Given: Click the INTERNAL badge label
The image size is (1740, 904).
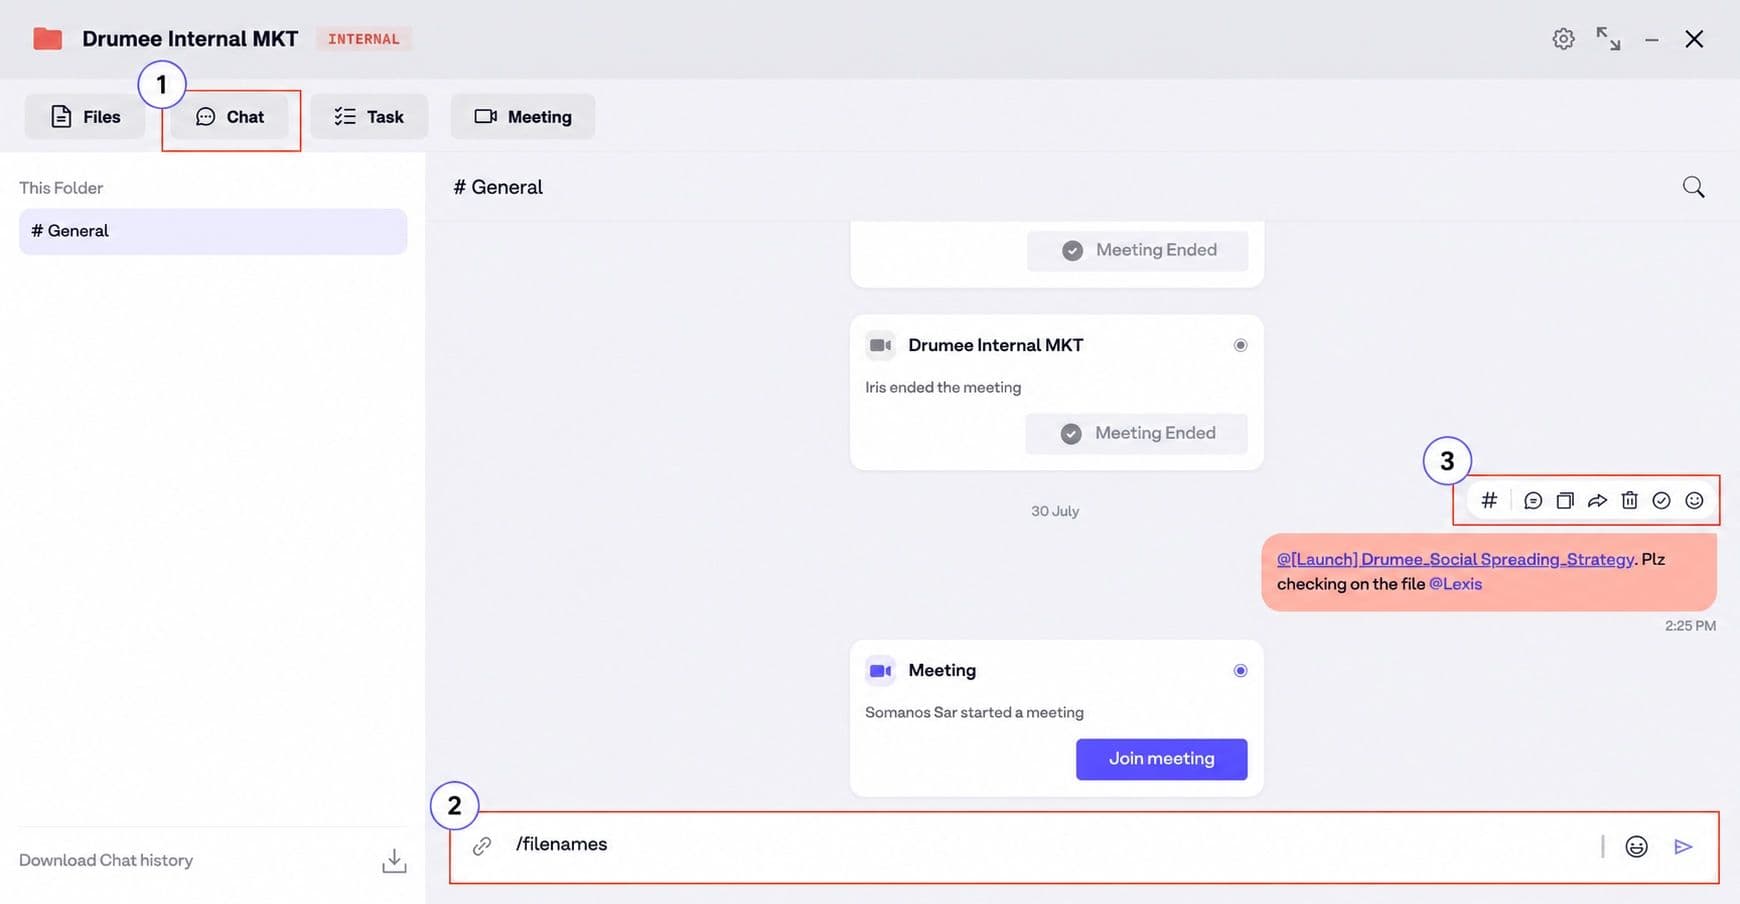Looking at the screenshot, I should 364,39.
